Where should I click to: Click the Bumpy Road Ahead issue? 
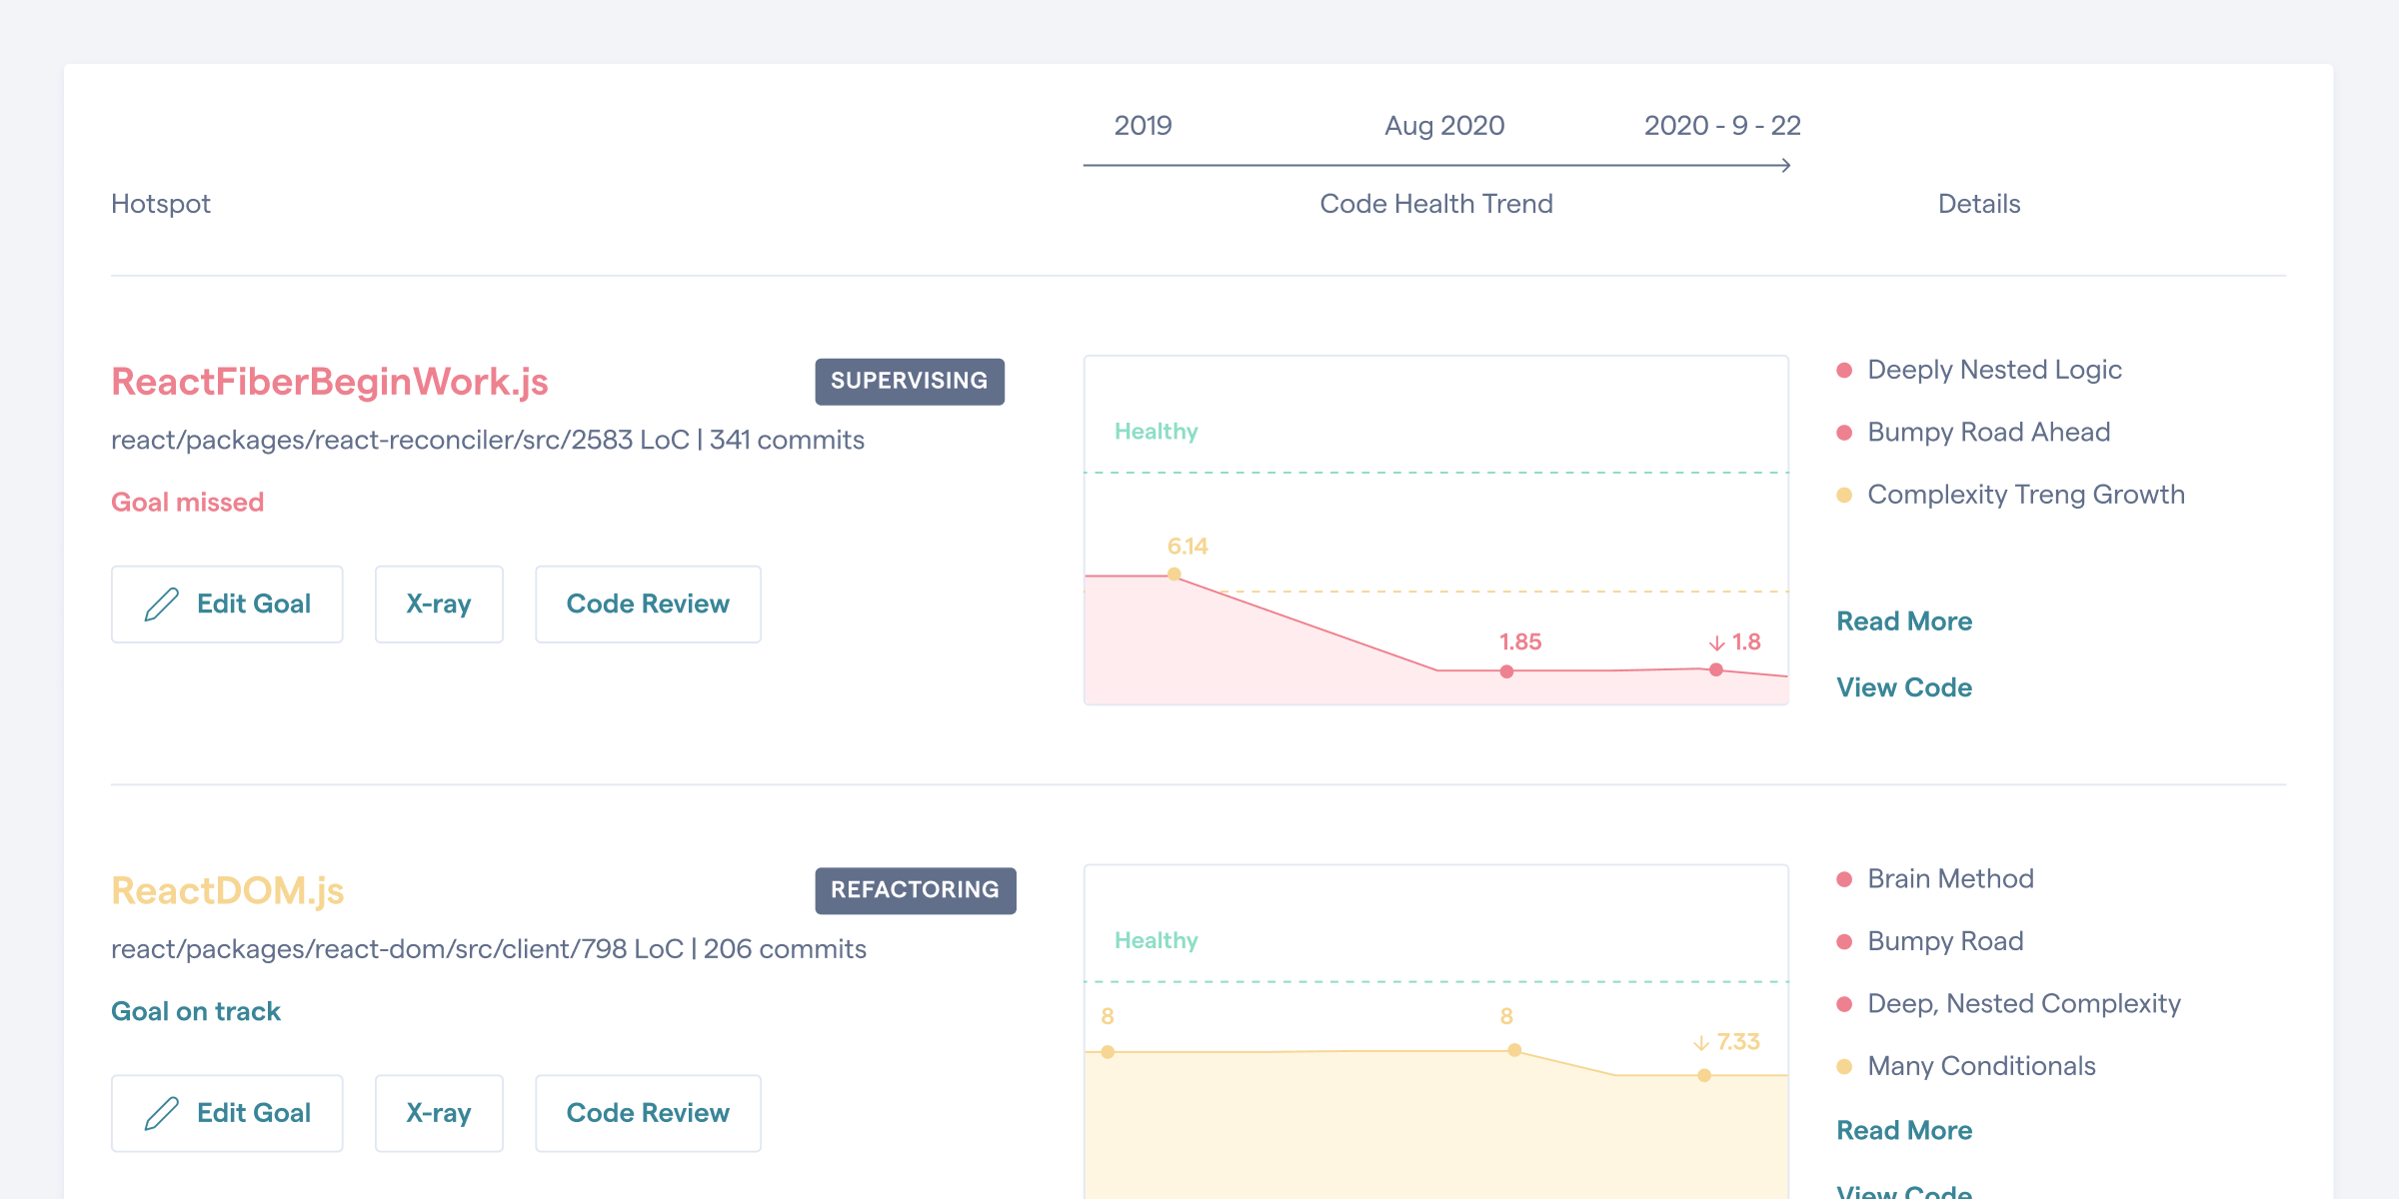point(1988,432)
